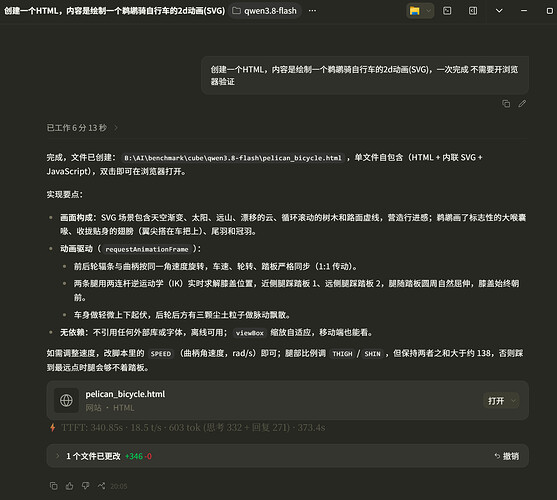Image resolution: width=557 pixels, height=500 pixels.
Task: Expand the dropdown arrow next to 打开
Action: point(513,401)
